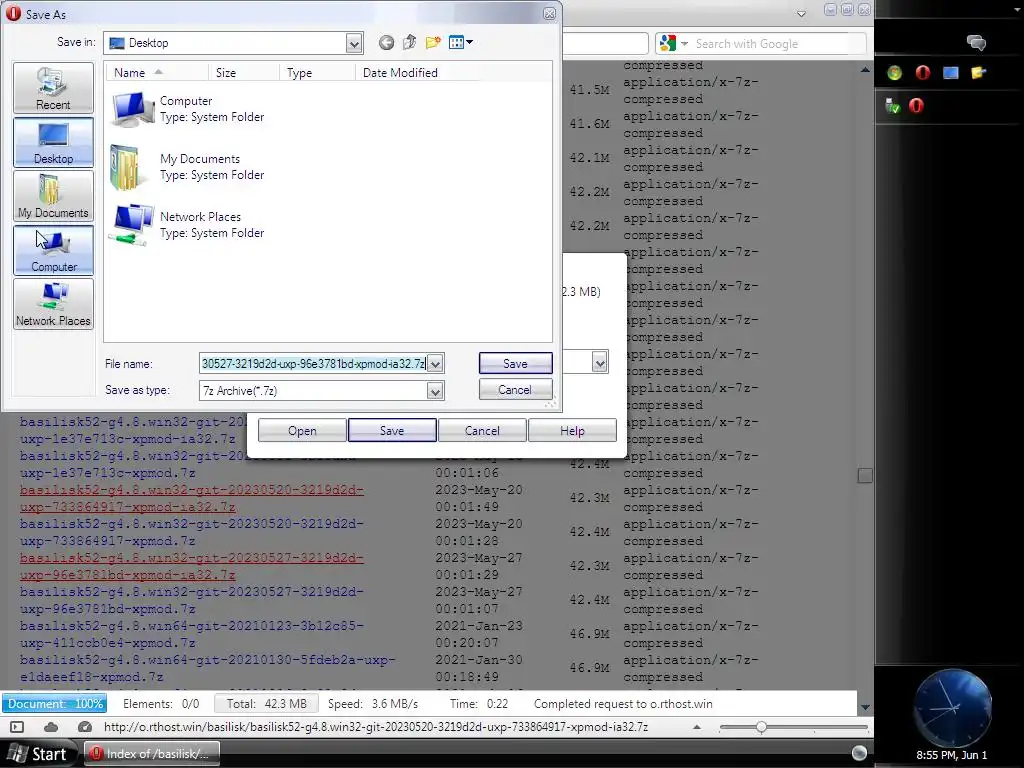The height and width of the screenshot is (768, 1024).
Task: Click the yellow sticky note sidebar icon
Action: [x=978, y=72]
